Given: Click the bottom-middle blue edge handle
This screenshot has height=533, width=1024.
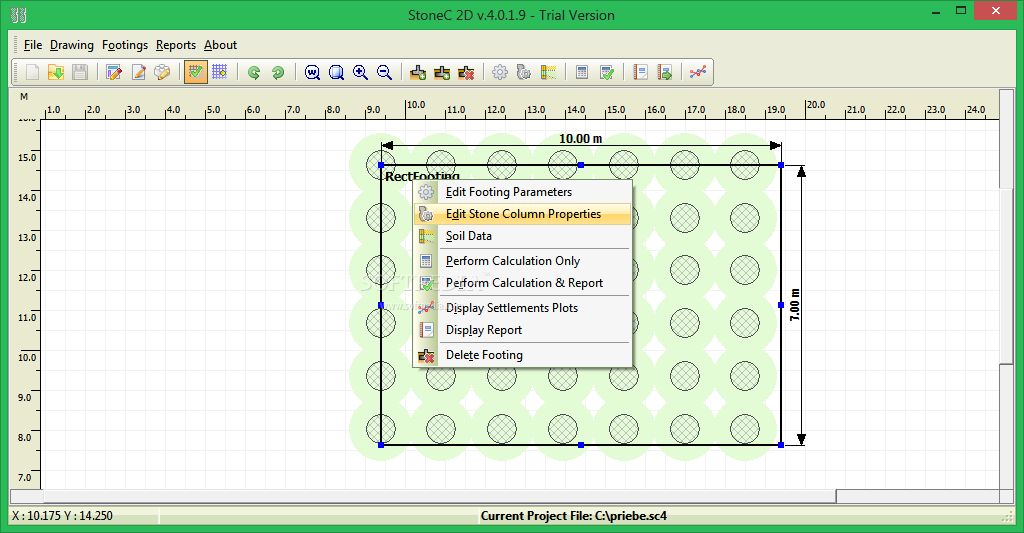Looking at the screenshot, I should (581, 445).
